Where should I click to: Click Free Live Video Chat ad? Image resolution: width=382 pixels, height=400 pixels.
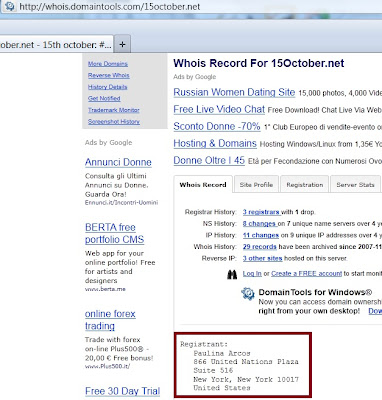click(219, 109)
